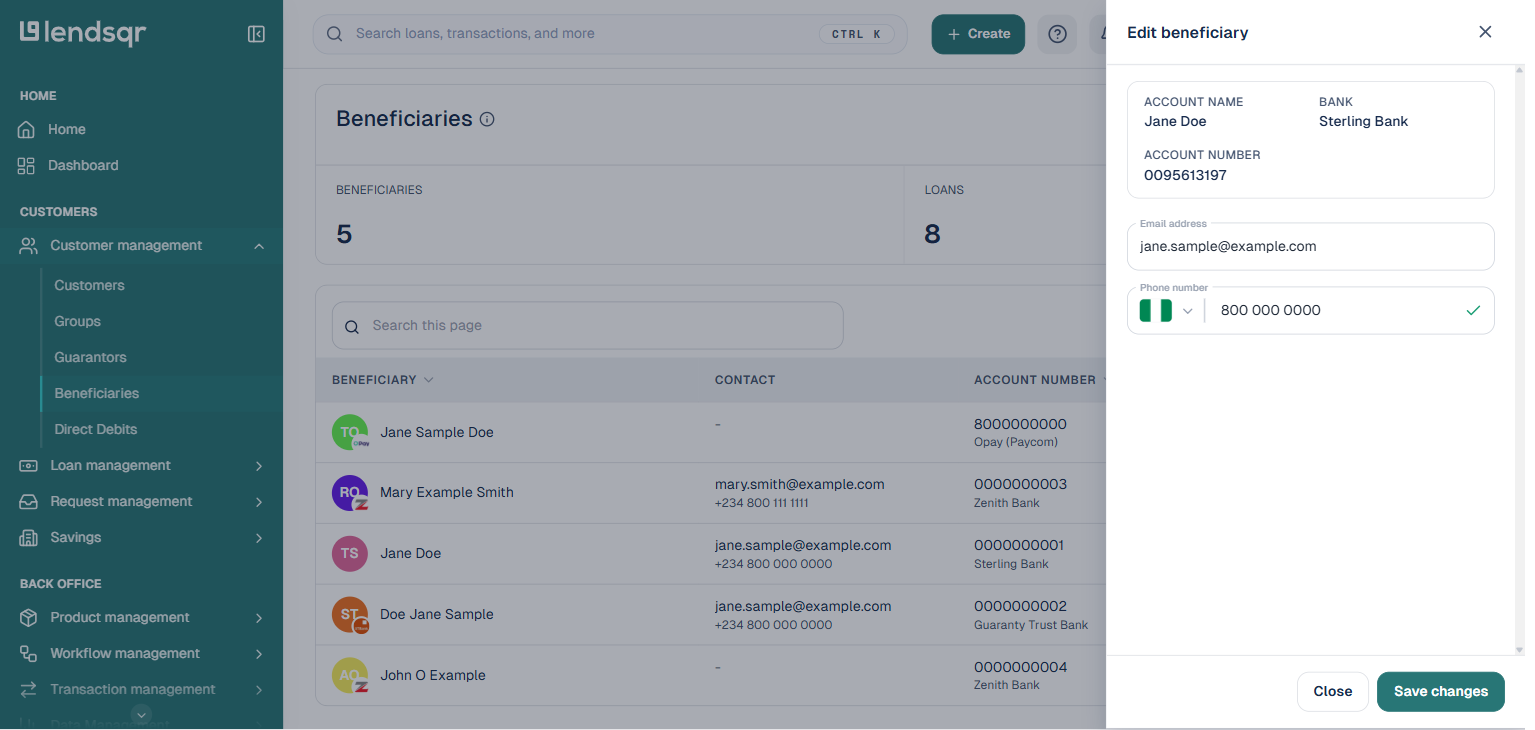Open Groups submenu item
This screenshot has height=730, width=1535.
coord(77,321)
